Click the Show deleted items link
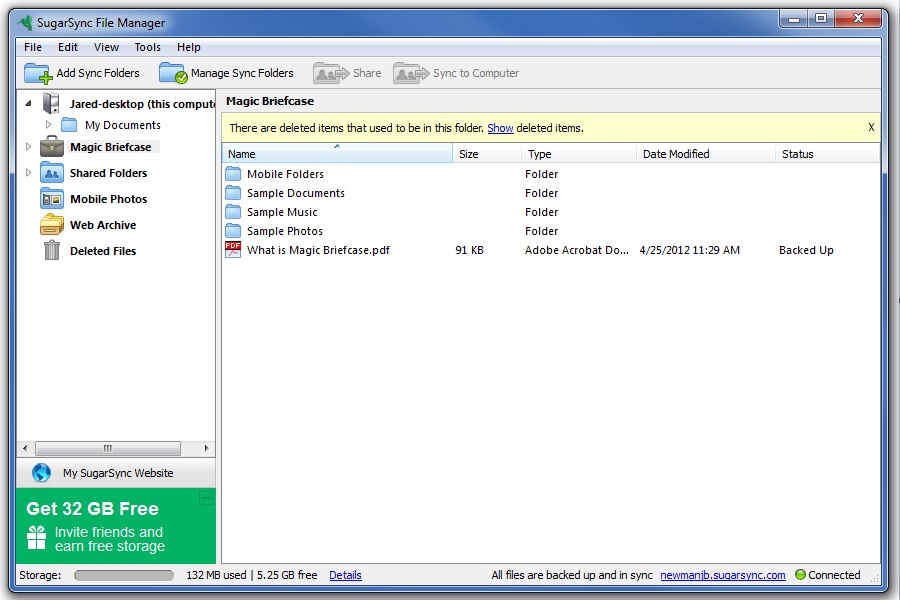 click(x=500, y=128)
